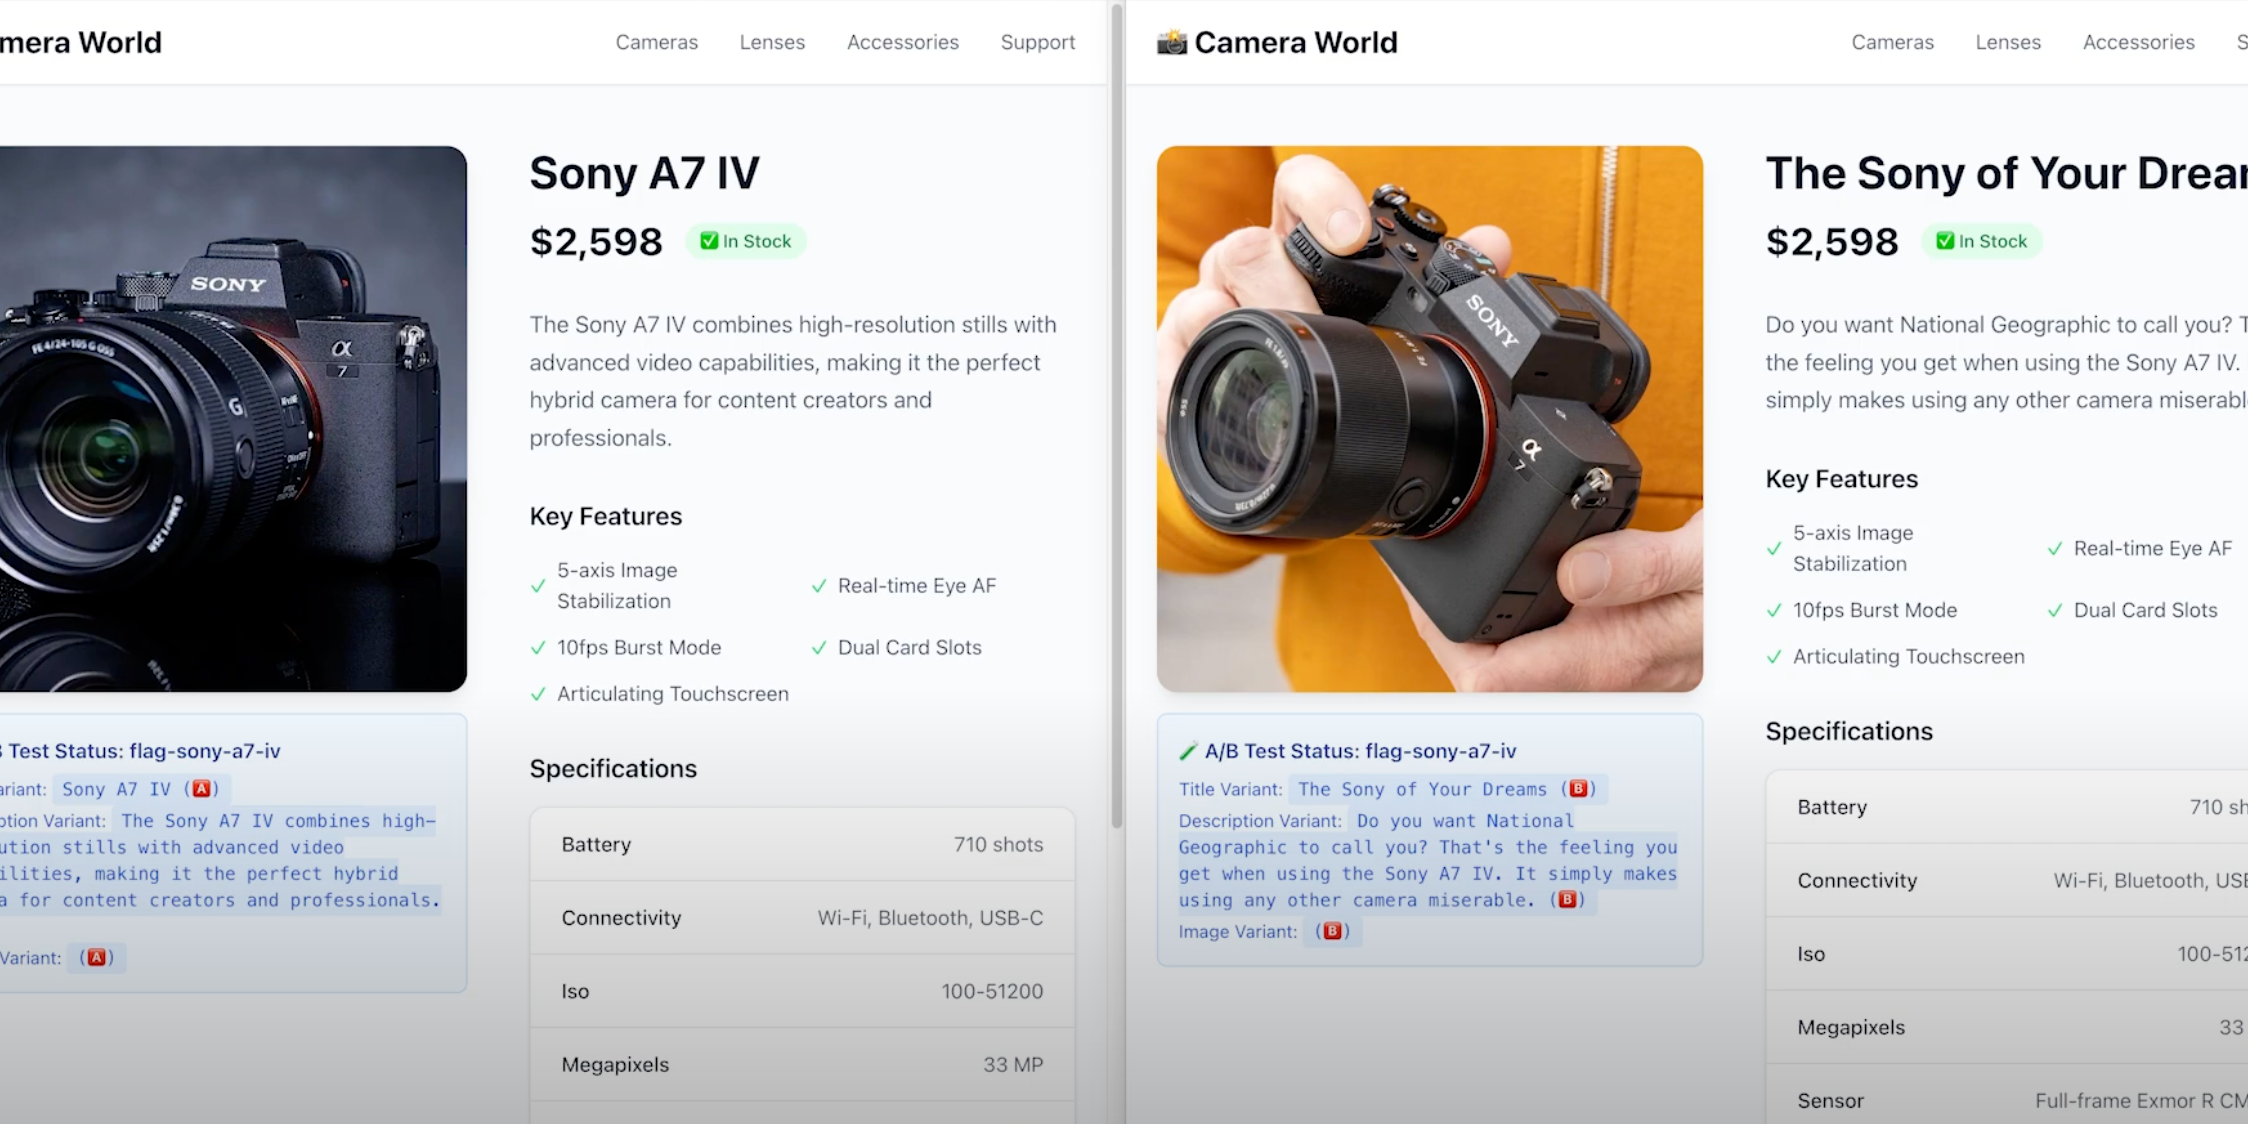Click the In Stock checkbox icon on the left page
Screen dimensions: 2248x1124
point(709,241)
